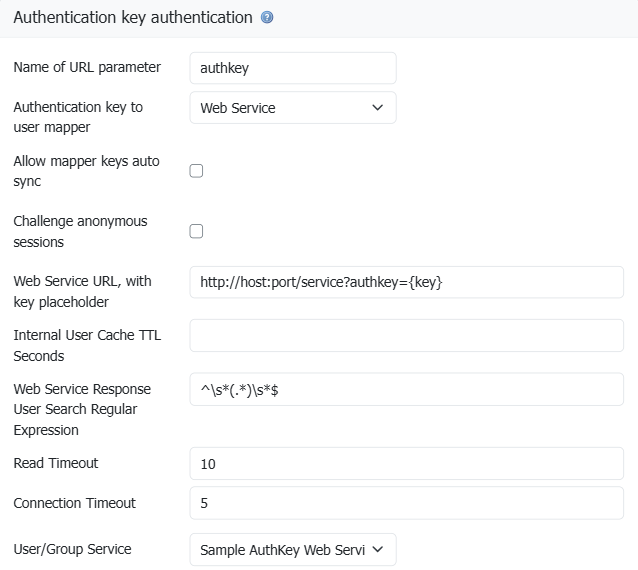Expand the User/Group Service dropdown
Image resolution: width=638 pixels, height=570 pixels.
[292, 550]
